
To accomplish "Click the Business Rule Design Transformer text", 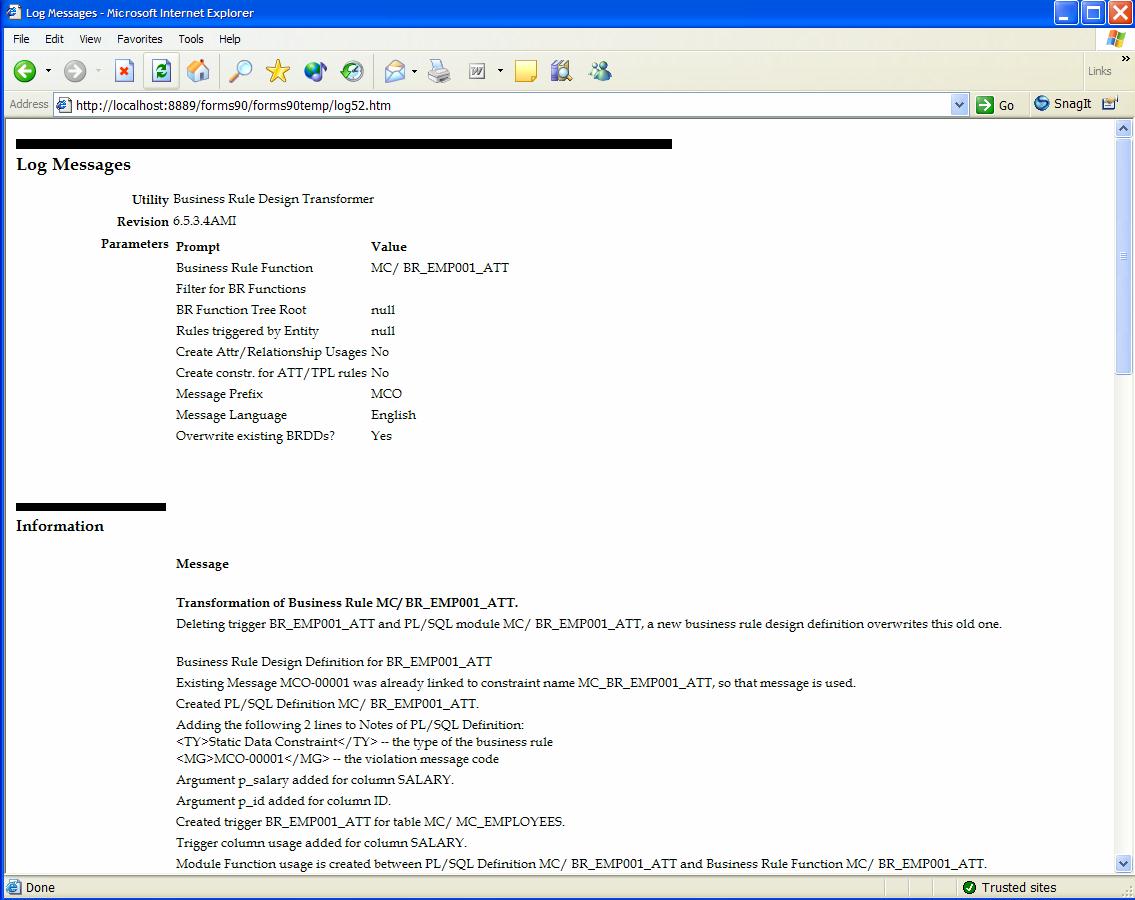I will point(274,199).
